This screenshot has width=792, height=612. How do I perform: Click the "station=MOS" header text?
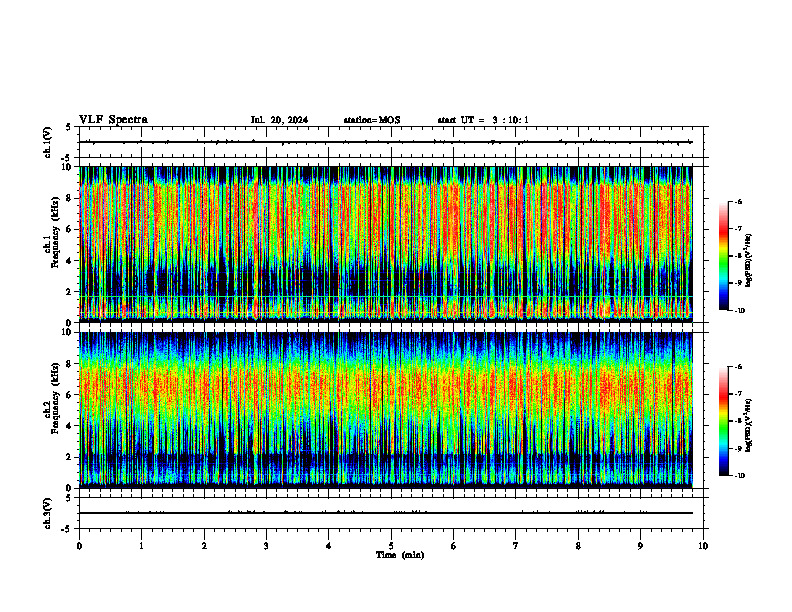(x=372, y=120)
